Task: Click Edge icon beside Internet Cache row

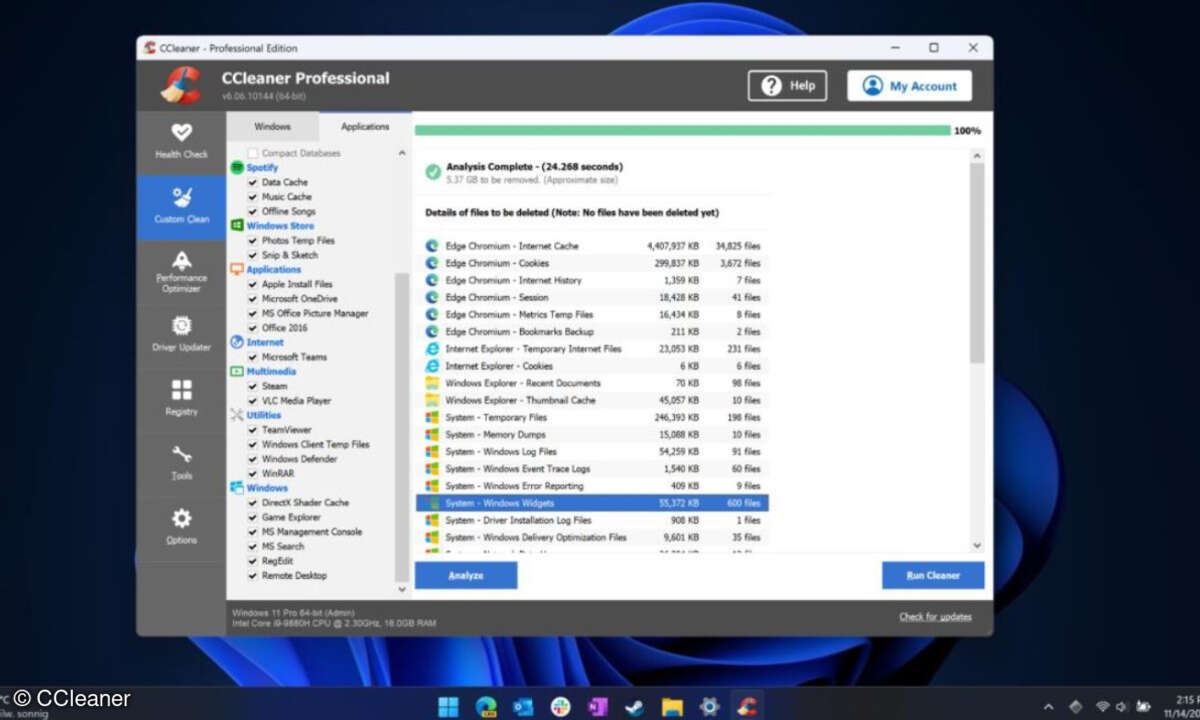Action: [x=432, y=246]
